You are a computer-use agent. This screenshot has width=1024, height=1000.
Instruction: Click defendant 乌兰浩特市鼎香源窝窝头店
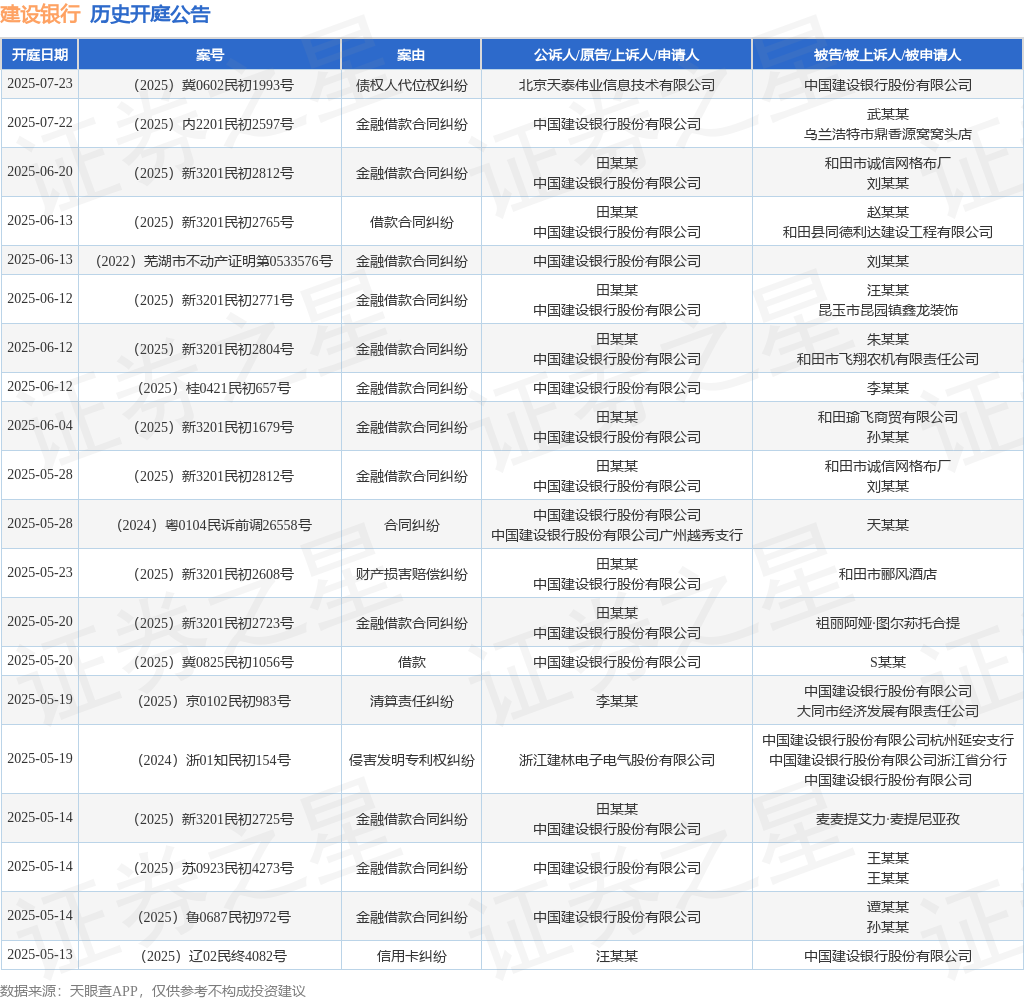point(888,134)
